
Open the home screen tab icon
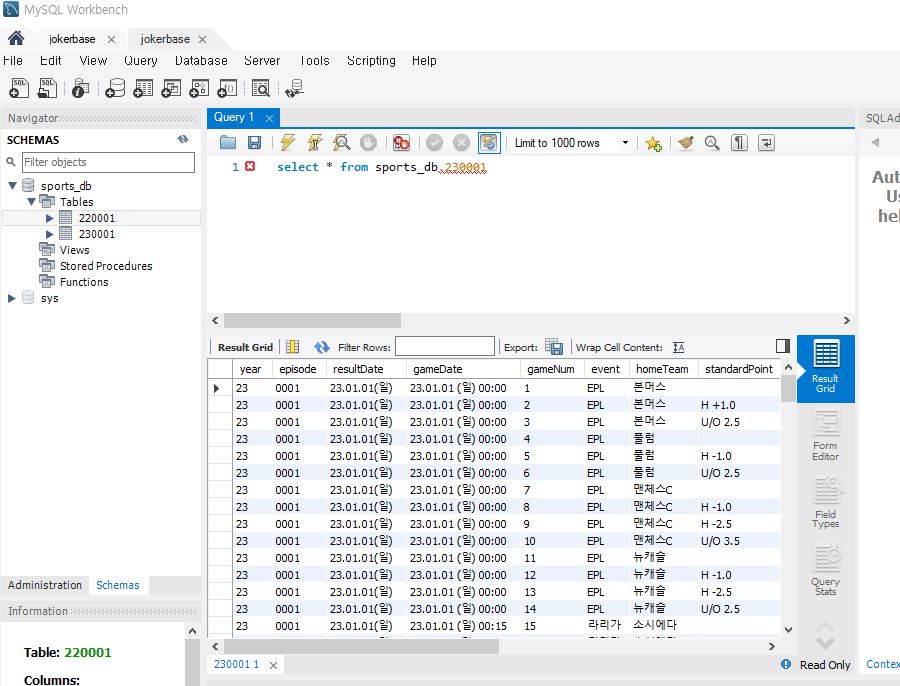pos(16,38)
